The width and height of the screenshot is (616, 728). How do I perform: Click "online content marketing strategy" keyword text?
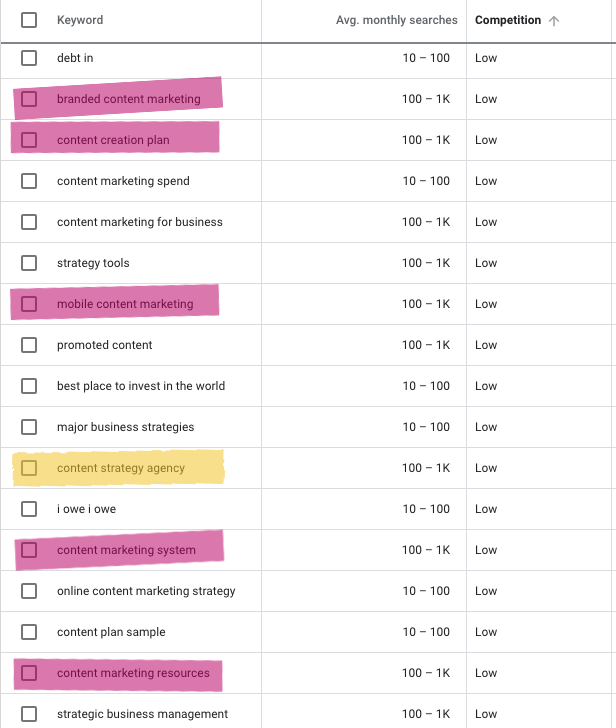click(x=146, y=591)
